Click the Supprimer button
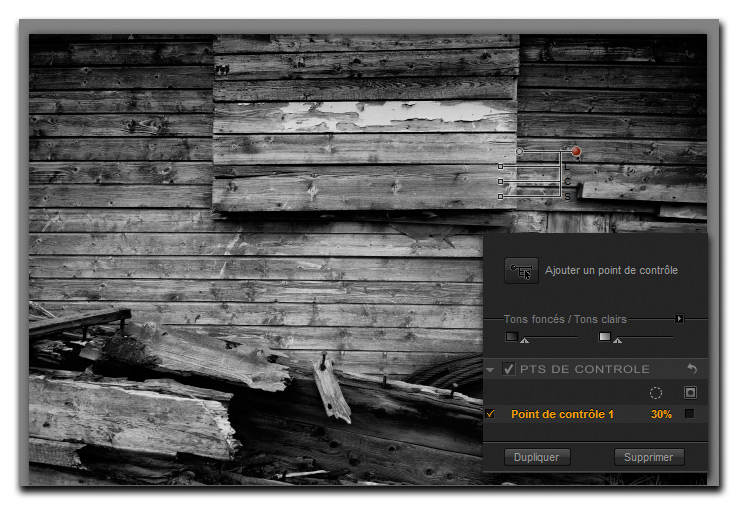The height and width of the screenshot is (505, 738). pyautogui.click(x=649, y=457)
